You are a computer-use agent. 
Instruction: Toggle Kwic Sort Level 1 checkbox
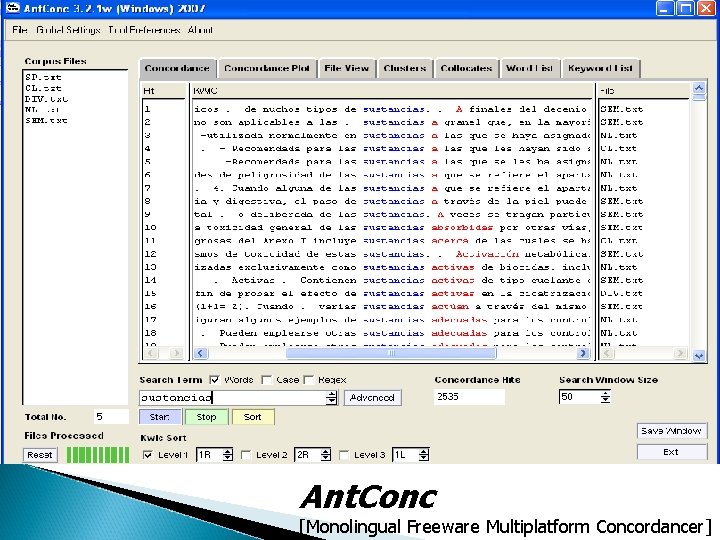[x=147, y=455]
